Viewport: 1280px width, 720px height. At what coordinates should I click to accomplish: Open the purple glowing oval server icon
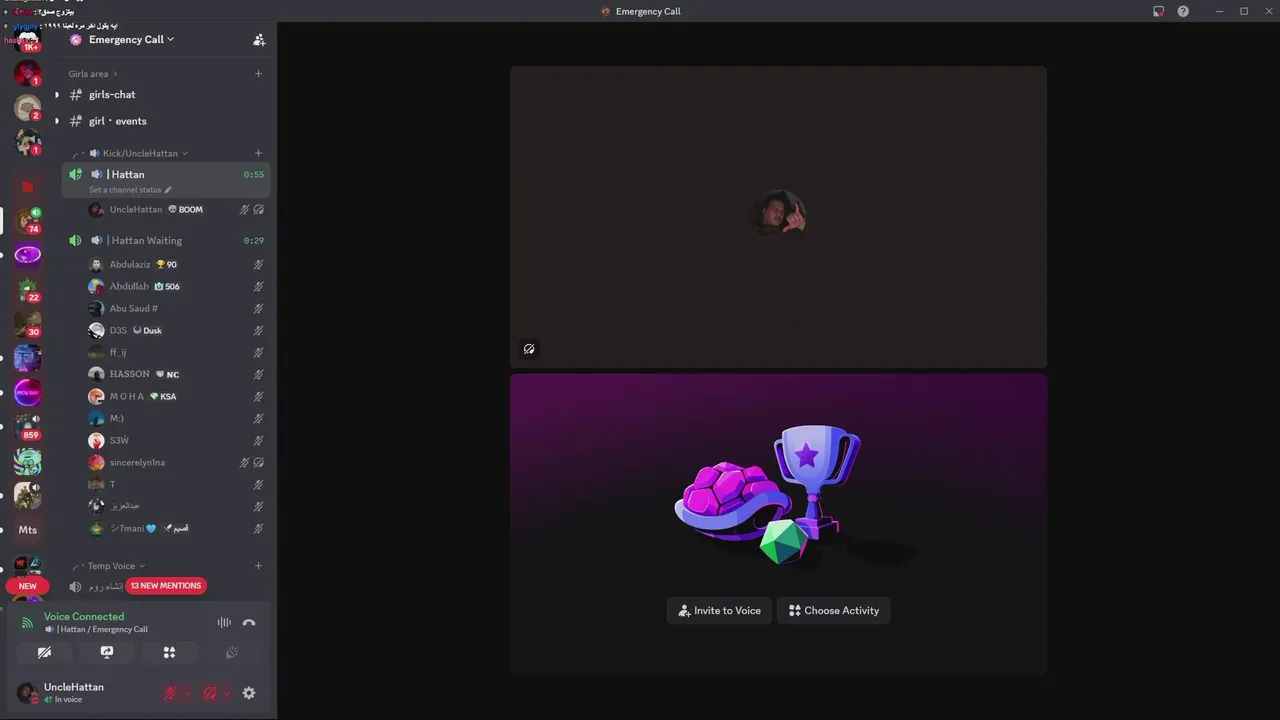pyautogui.click(x=27, y=255)
